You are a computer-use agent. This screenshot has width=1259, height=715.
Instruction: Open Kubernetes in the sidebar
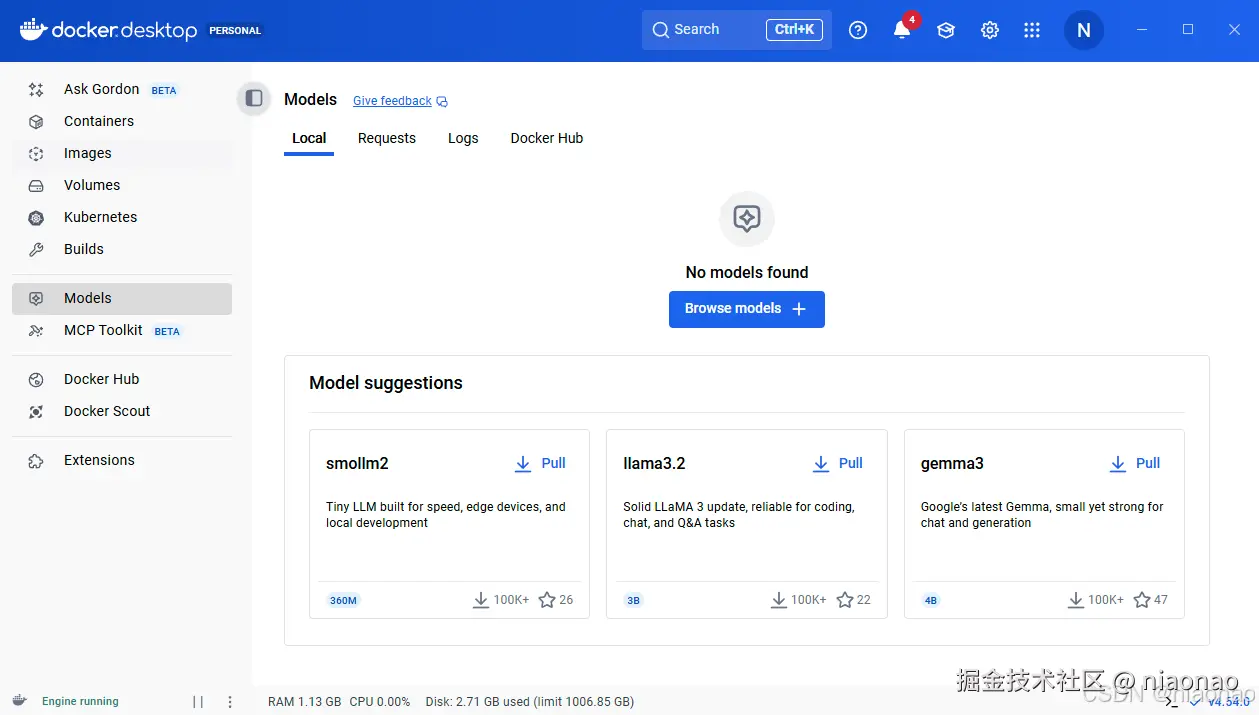tap(122, 217)
